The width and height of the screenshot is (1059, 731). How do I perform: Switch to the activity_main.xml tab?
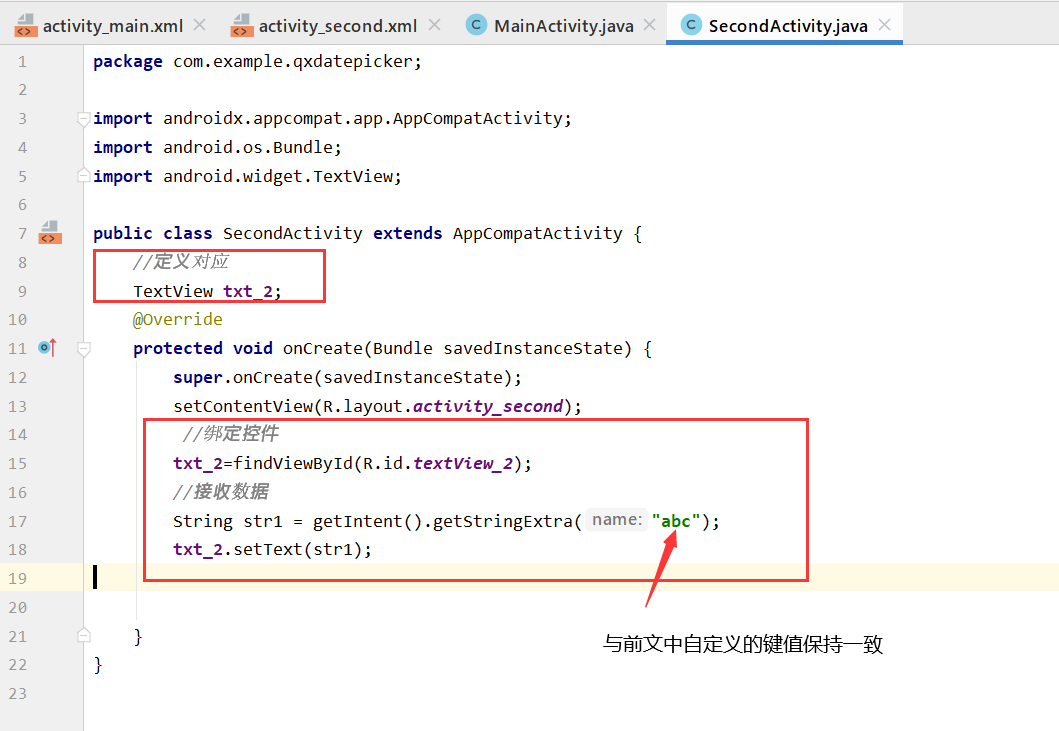tap(112, 26)
